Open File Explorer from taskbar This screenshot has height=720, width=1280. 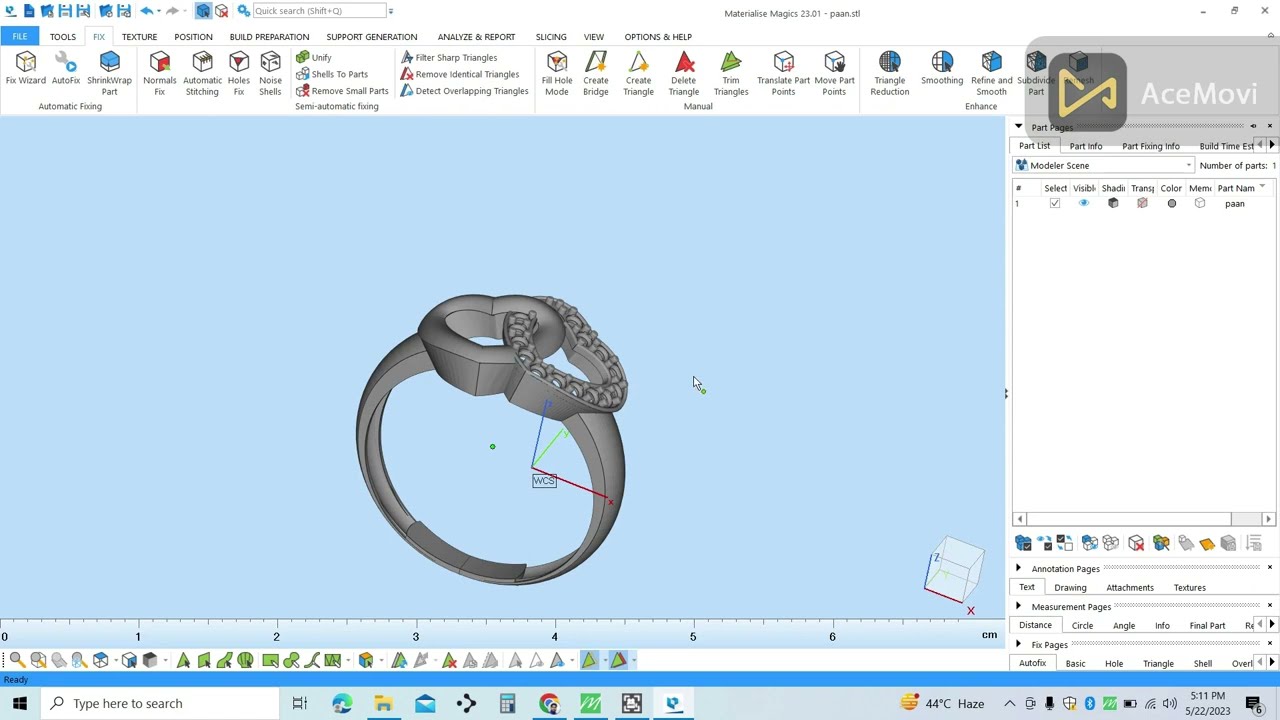point(383,703)
